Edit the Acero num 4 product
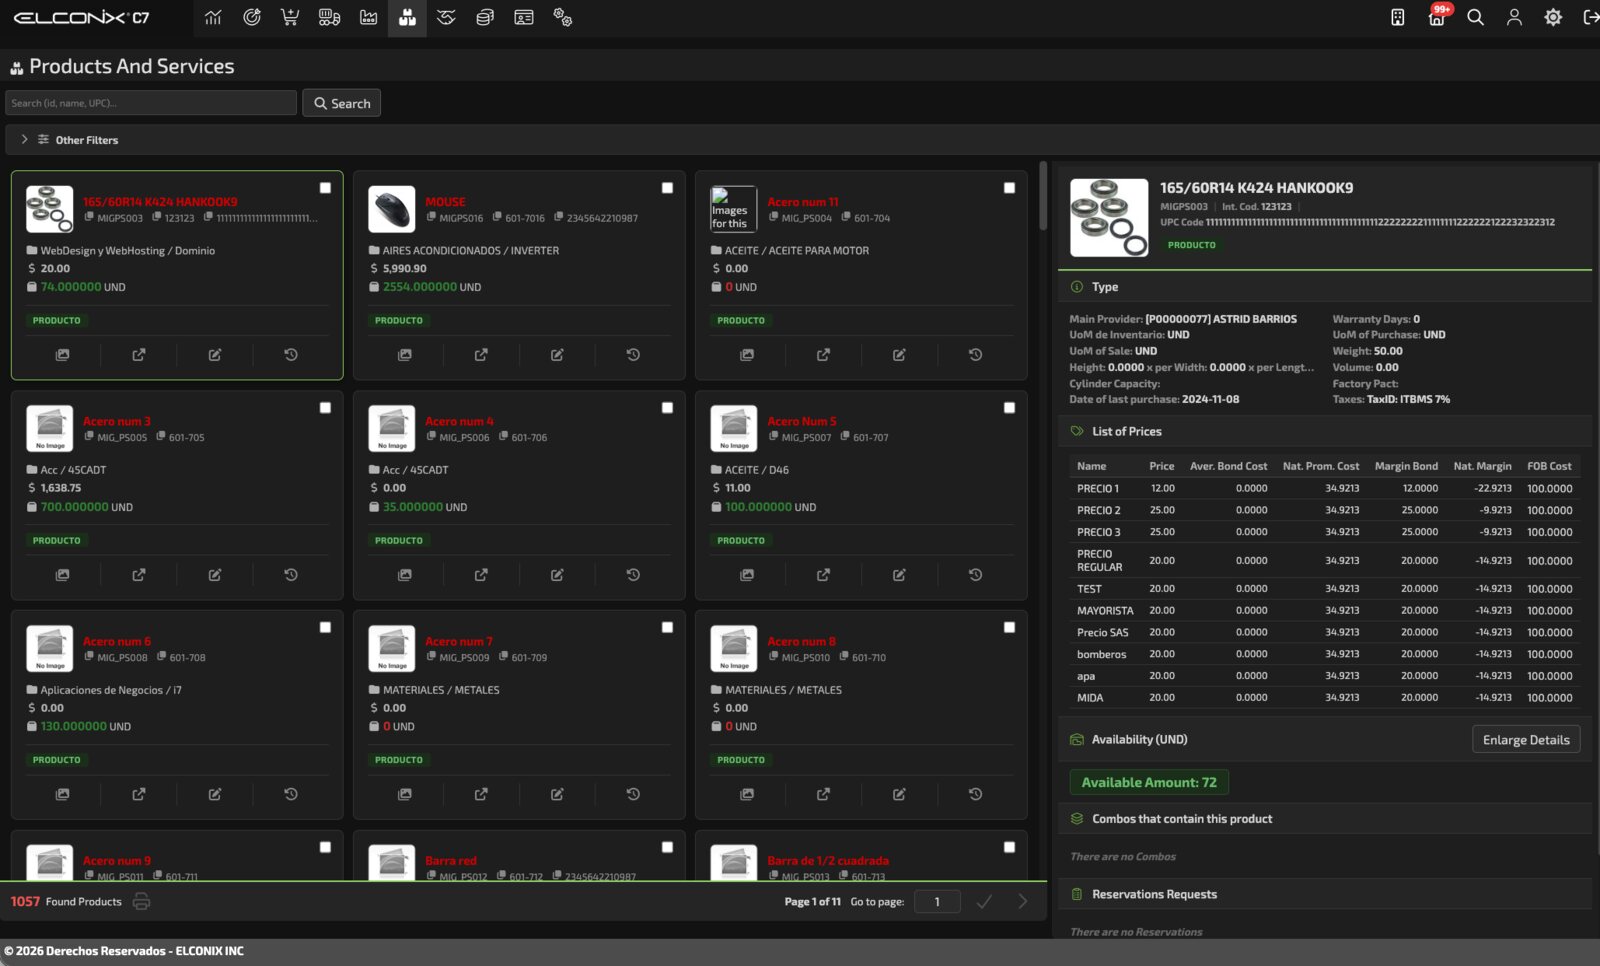Viewport: 1600px width, 966px height. (557, 575)
